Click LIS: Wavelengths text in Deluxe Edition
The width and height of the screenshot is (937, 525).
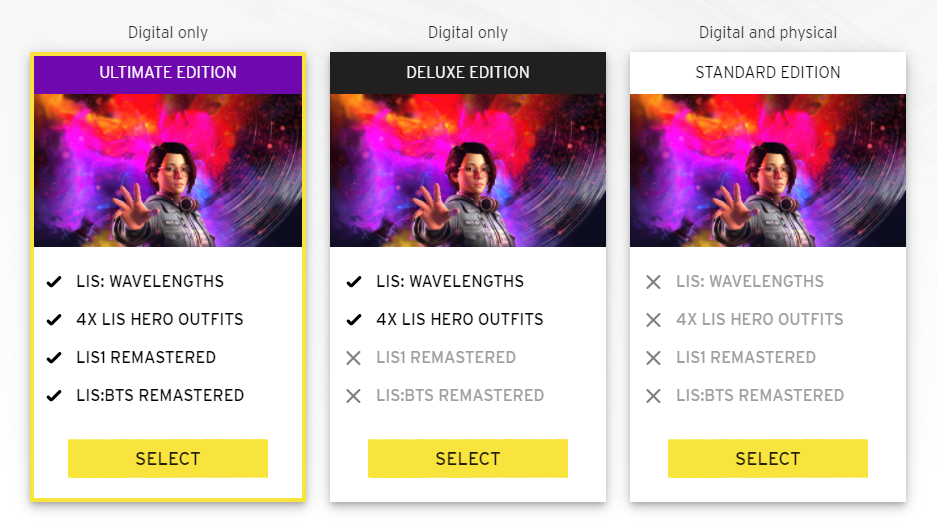tap(449, 282)
